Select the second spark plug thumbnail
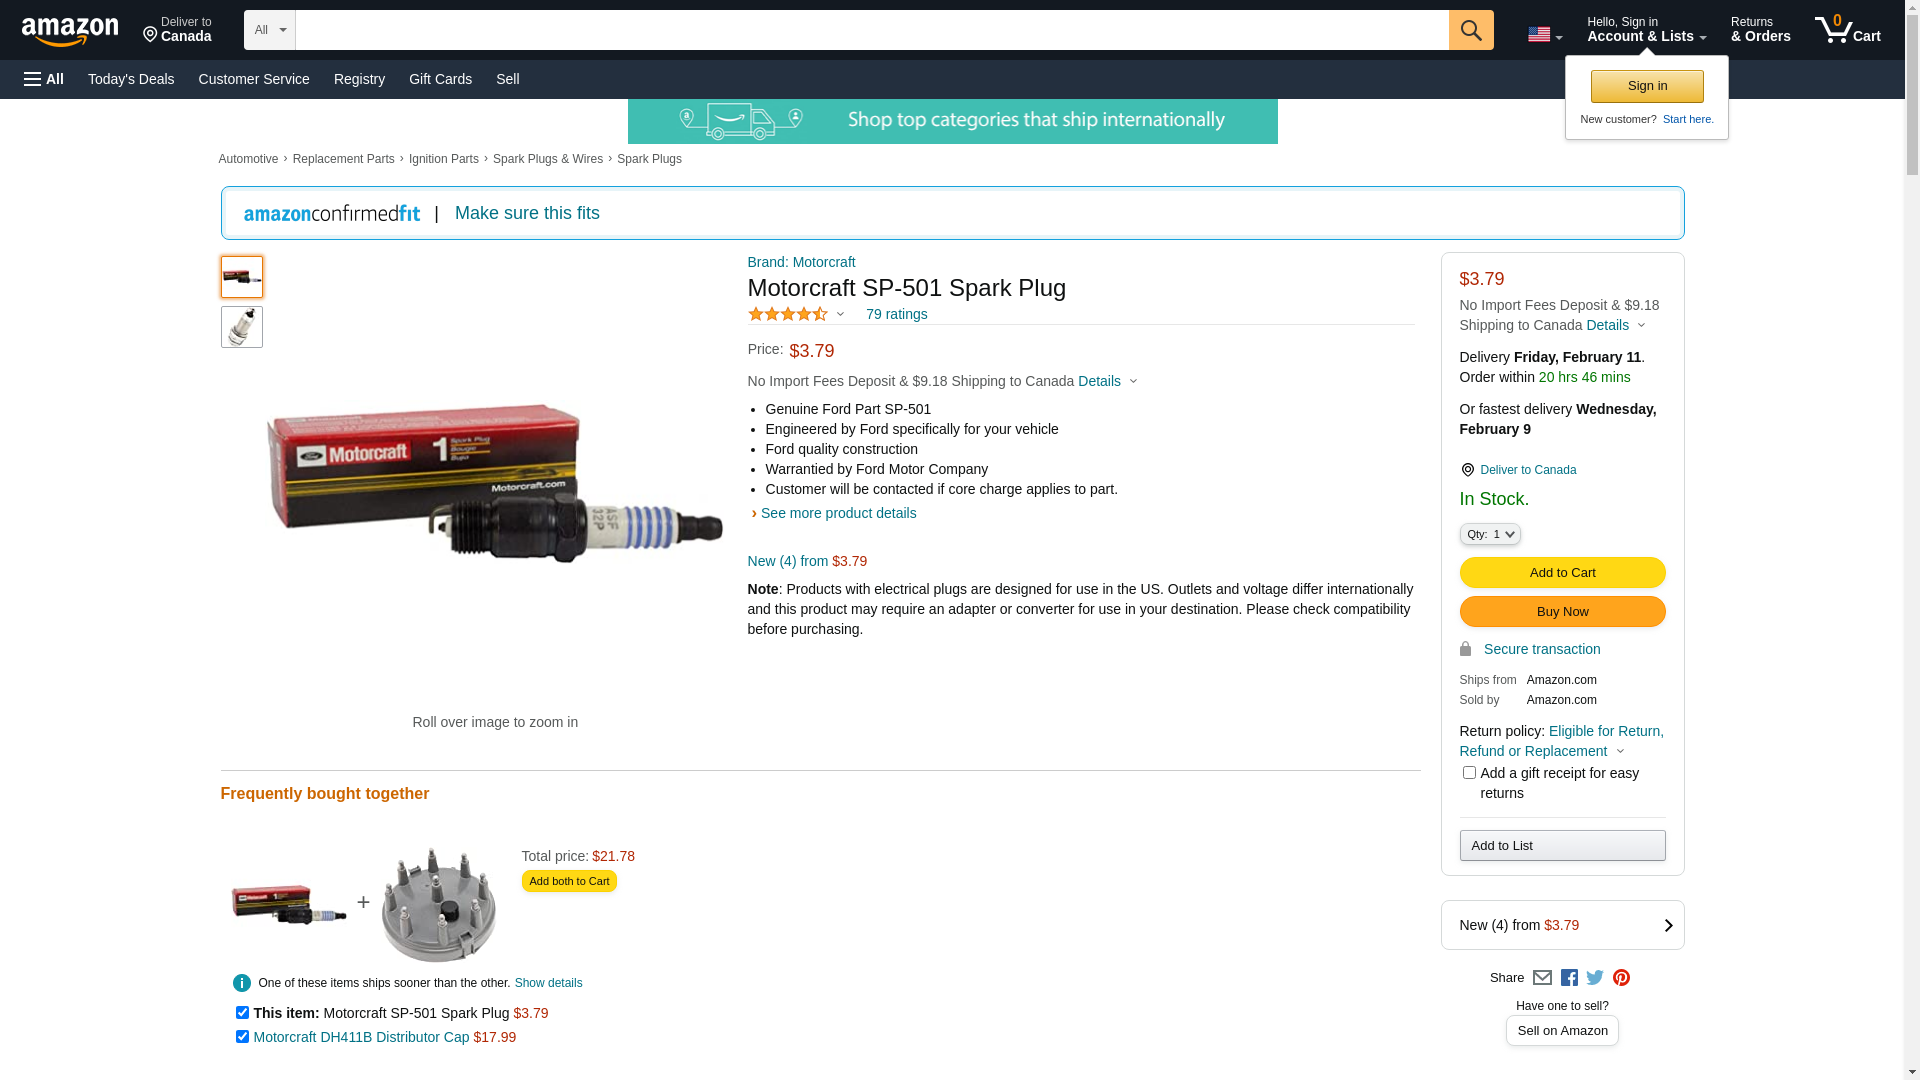 (x=242, y=327)
